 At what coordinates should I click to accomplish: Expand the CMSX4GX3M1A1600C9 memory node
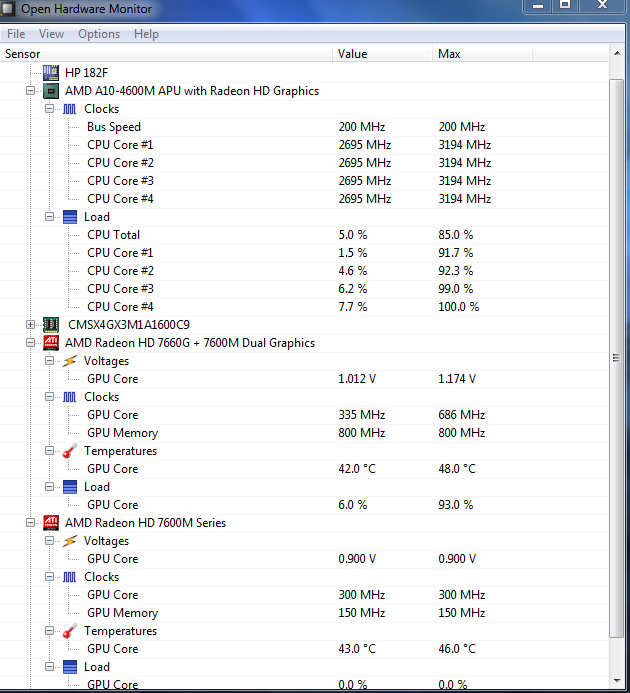point(30,324)
